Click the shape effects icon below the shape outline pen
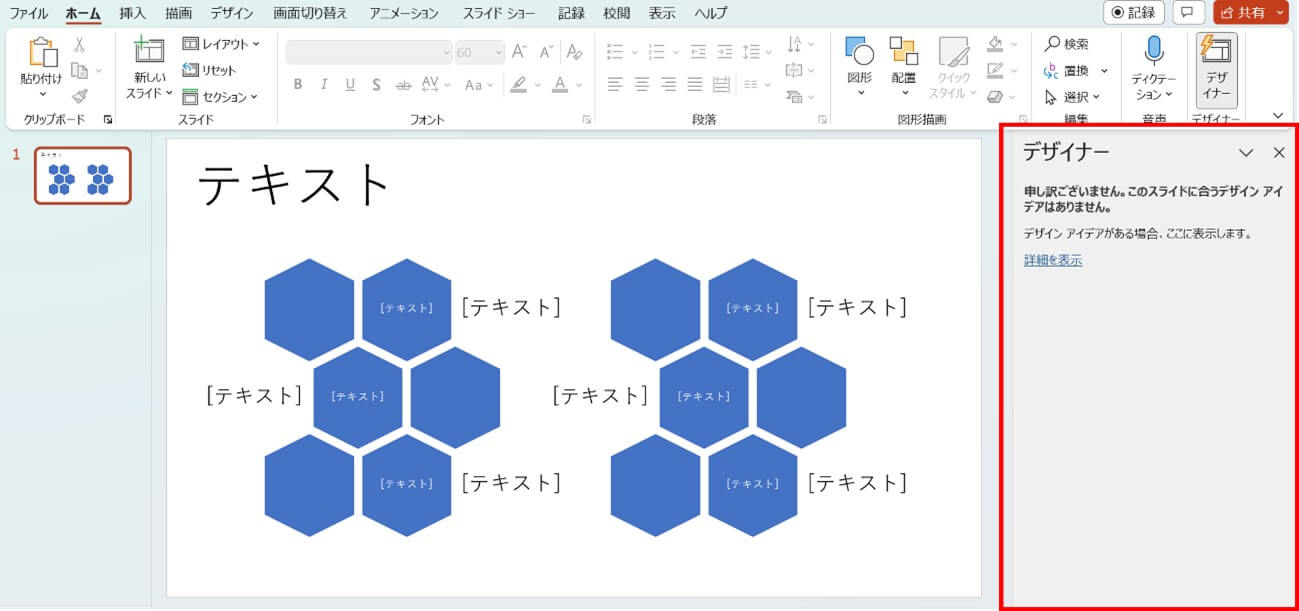This screenshot has width=1299, height=611. [x=995, y=96]
